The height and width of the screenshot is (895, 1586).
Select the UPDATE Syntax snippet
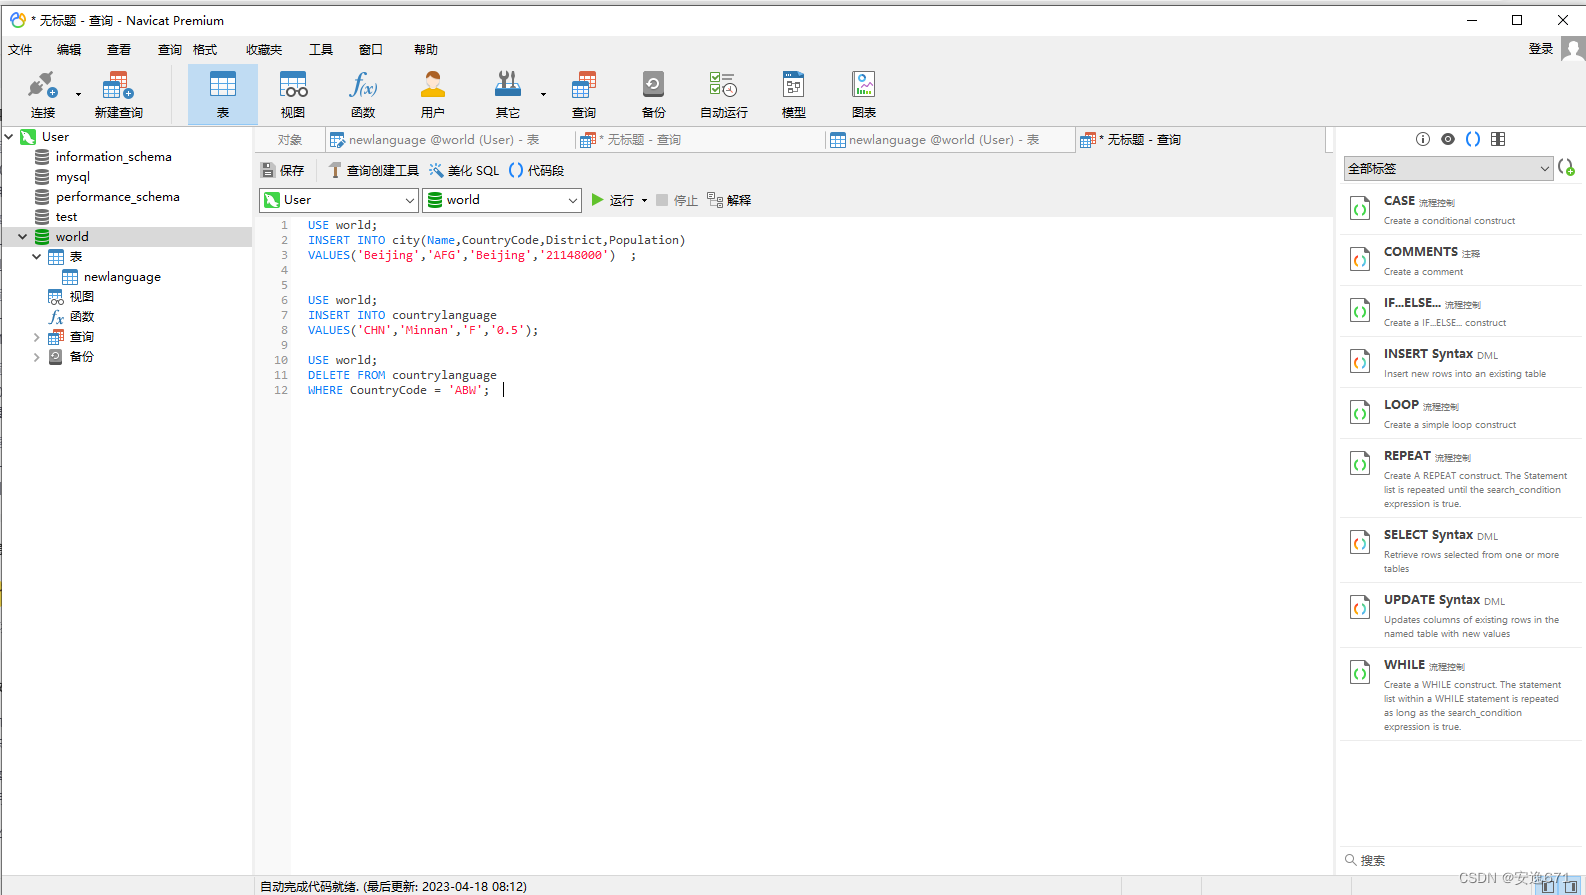coord(1460,615)
